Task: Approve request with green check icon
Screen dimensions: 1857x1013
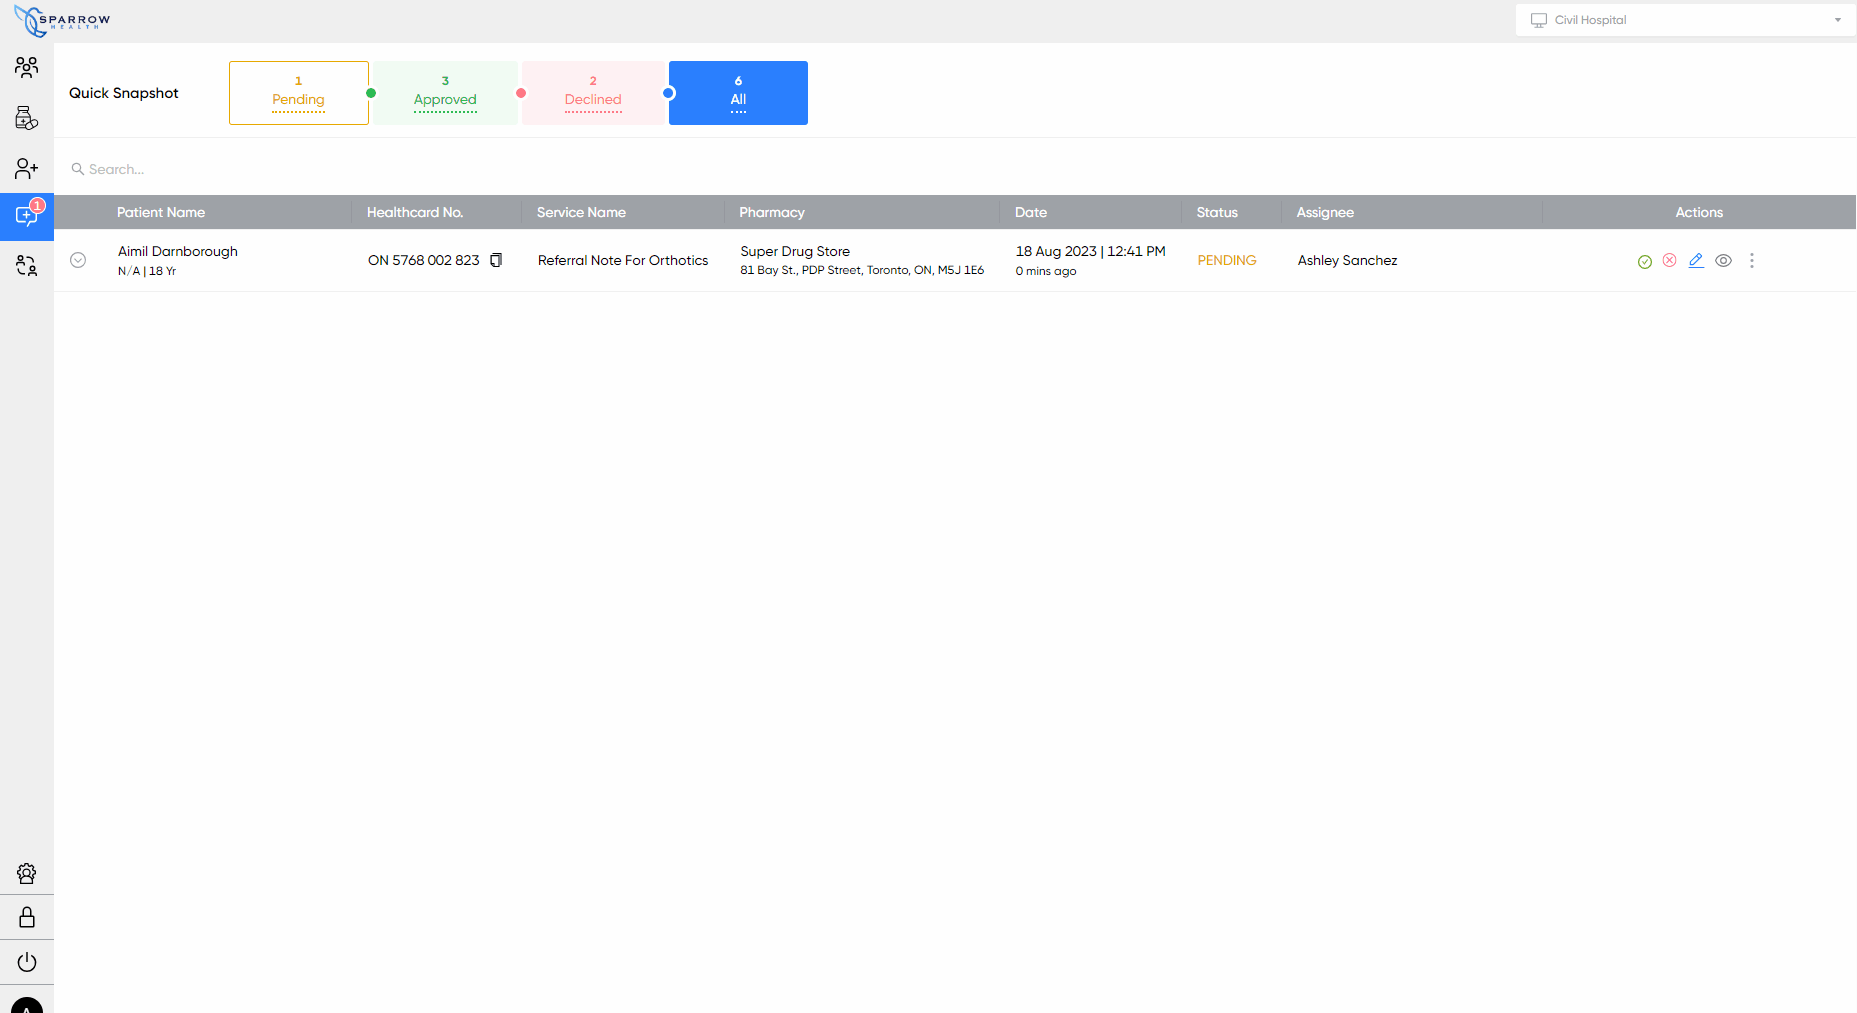Action: coord(1644,261)
